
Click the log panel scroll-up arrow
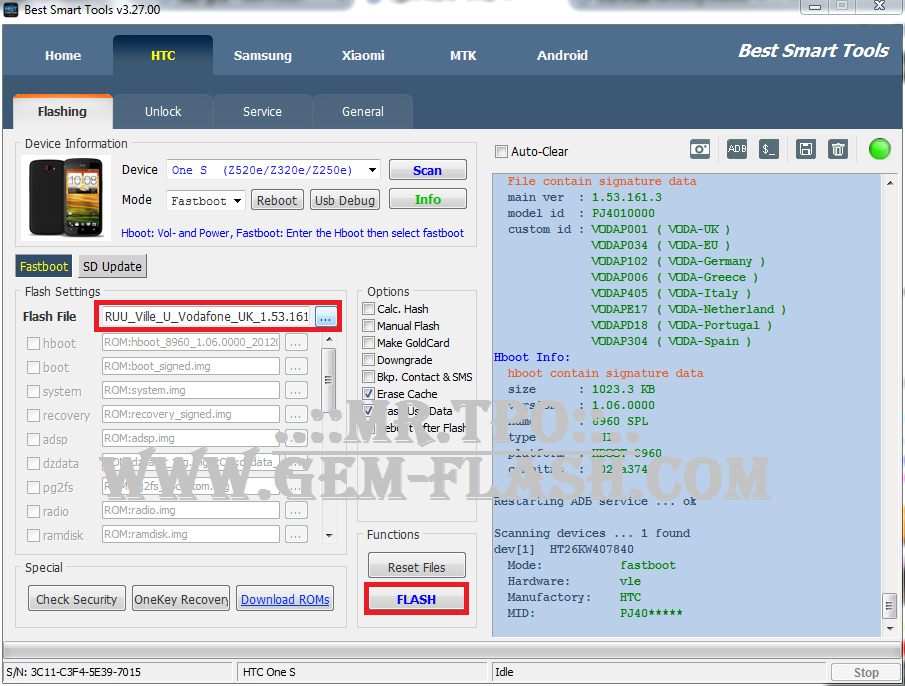tap(889, 182)
